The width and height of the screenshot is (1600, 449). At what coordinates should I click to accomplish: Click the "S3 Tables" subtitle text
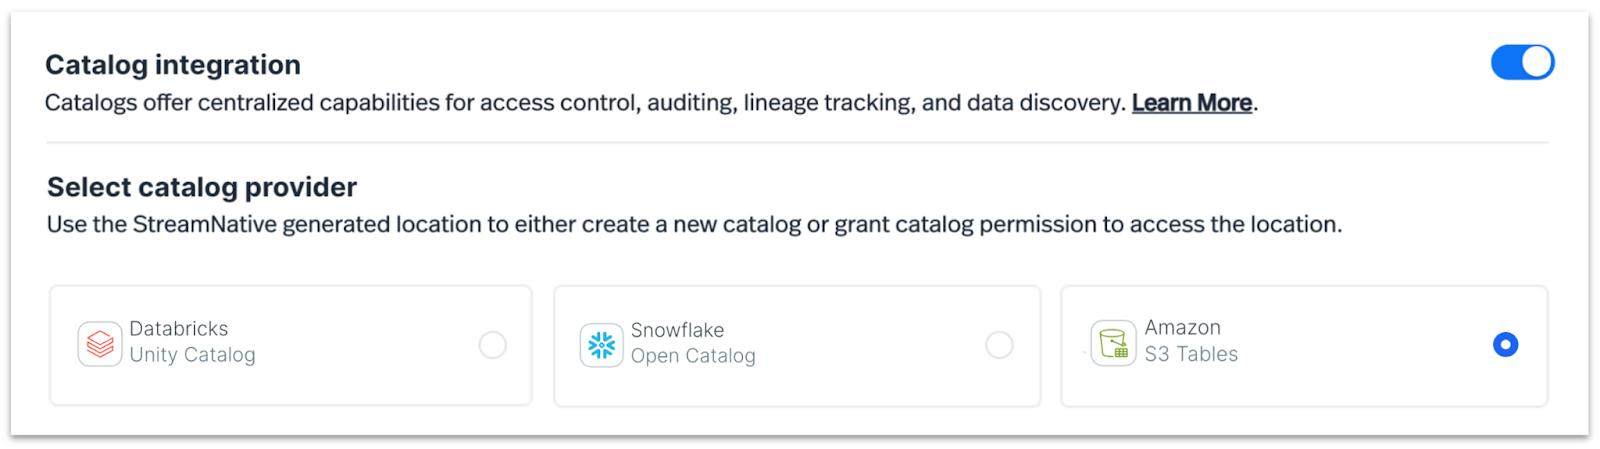click(x=1191, y=354)
